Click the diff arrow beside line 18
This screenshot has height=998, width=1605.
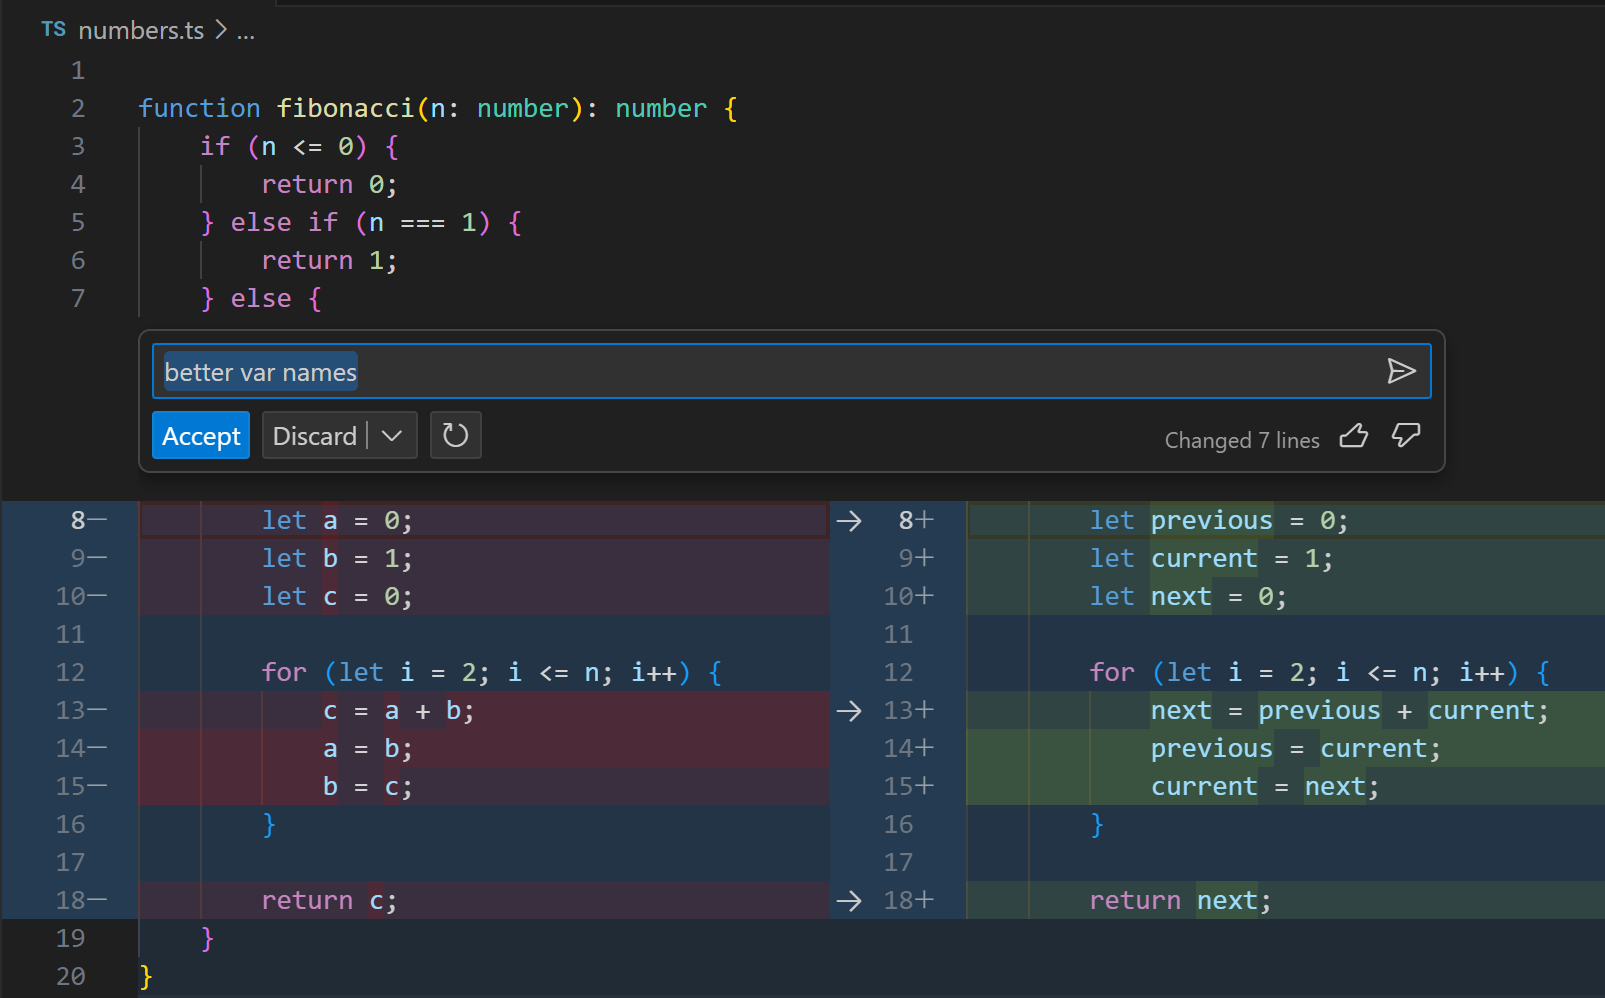(x=849, y=900)
